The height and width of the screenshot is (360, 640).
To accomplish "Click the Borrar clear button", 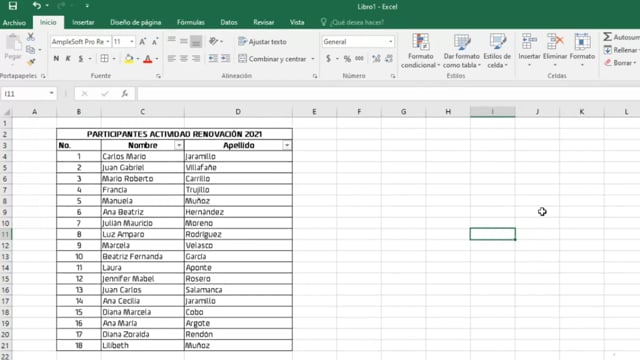I will pyautogui.click(x=620, y=62).
